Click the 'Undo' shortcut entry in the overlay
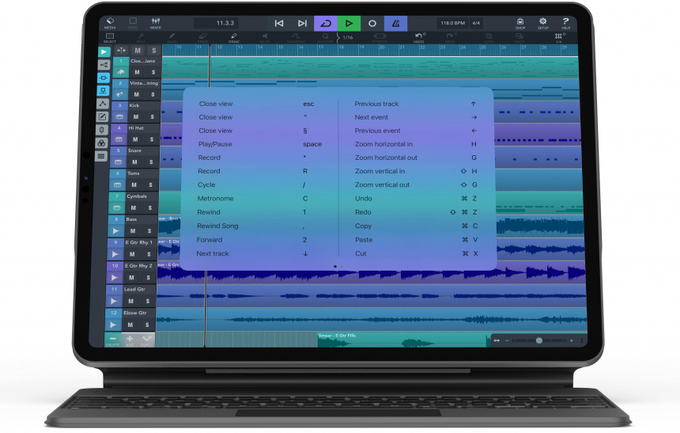This screenshot has height=433, width=680. coord(363,198)
